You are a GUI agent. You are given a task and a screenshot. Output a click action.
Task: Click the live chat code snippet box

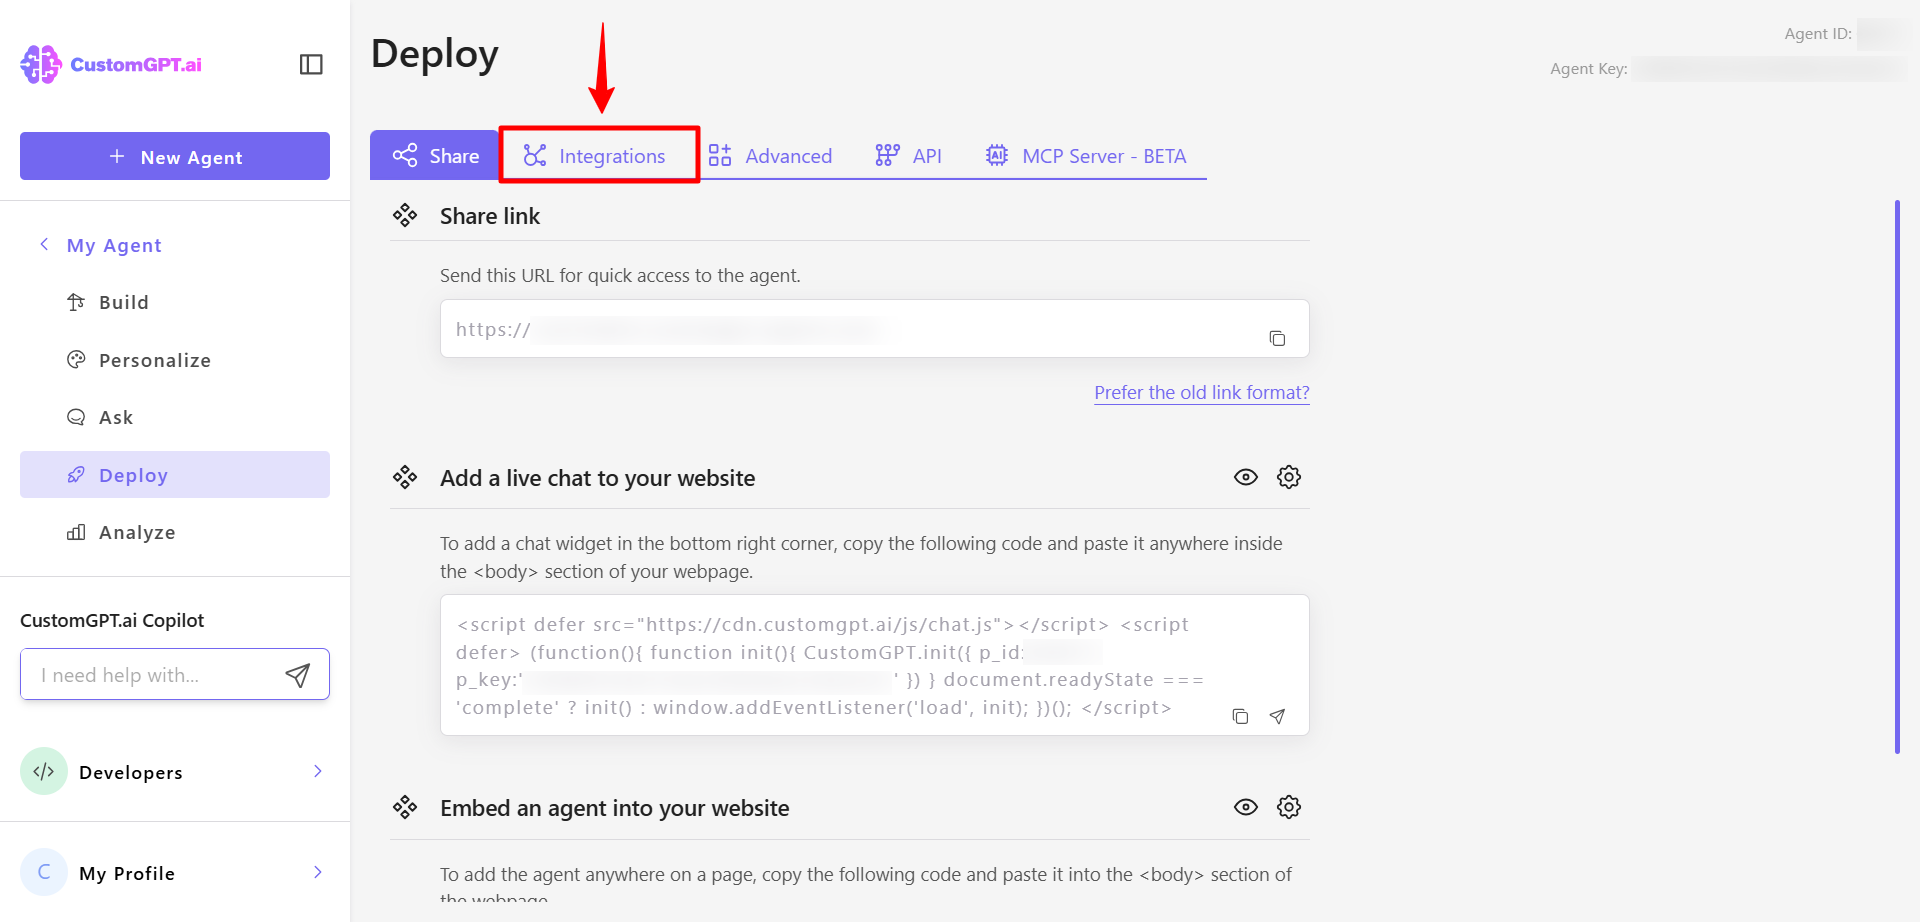(875, 665)
